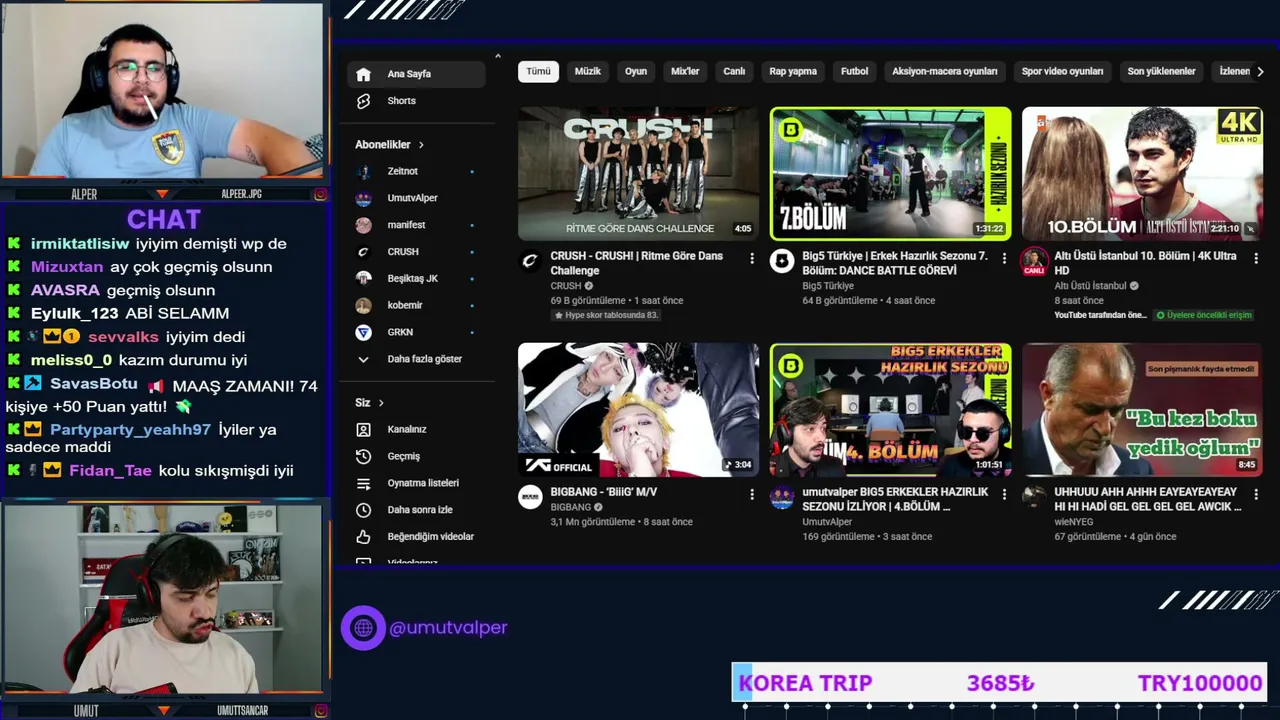
Task: Open UmutvAlper subscription avatar in sidebar
Action: [x=364, y=198]
